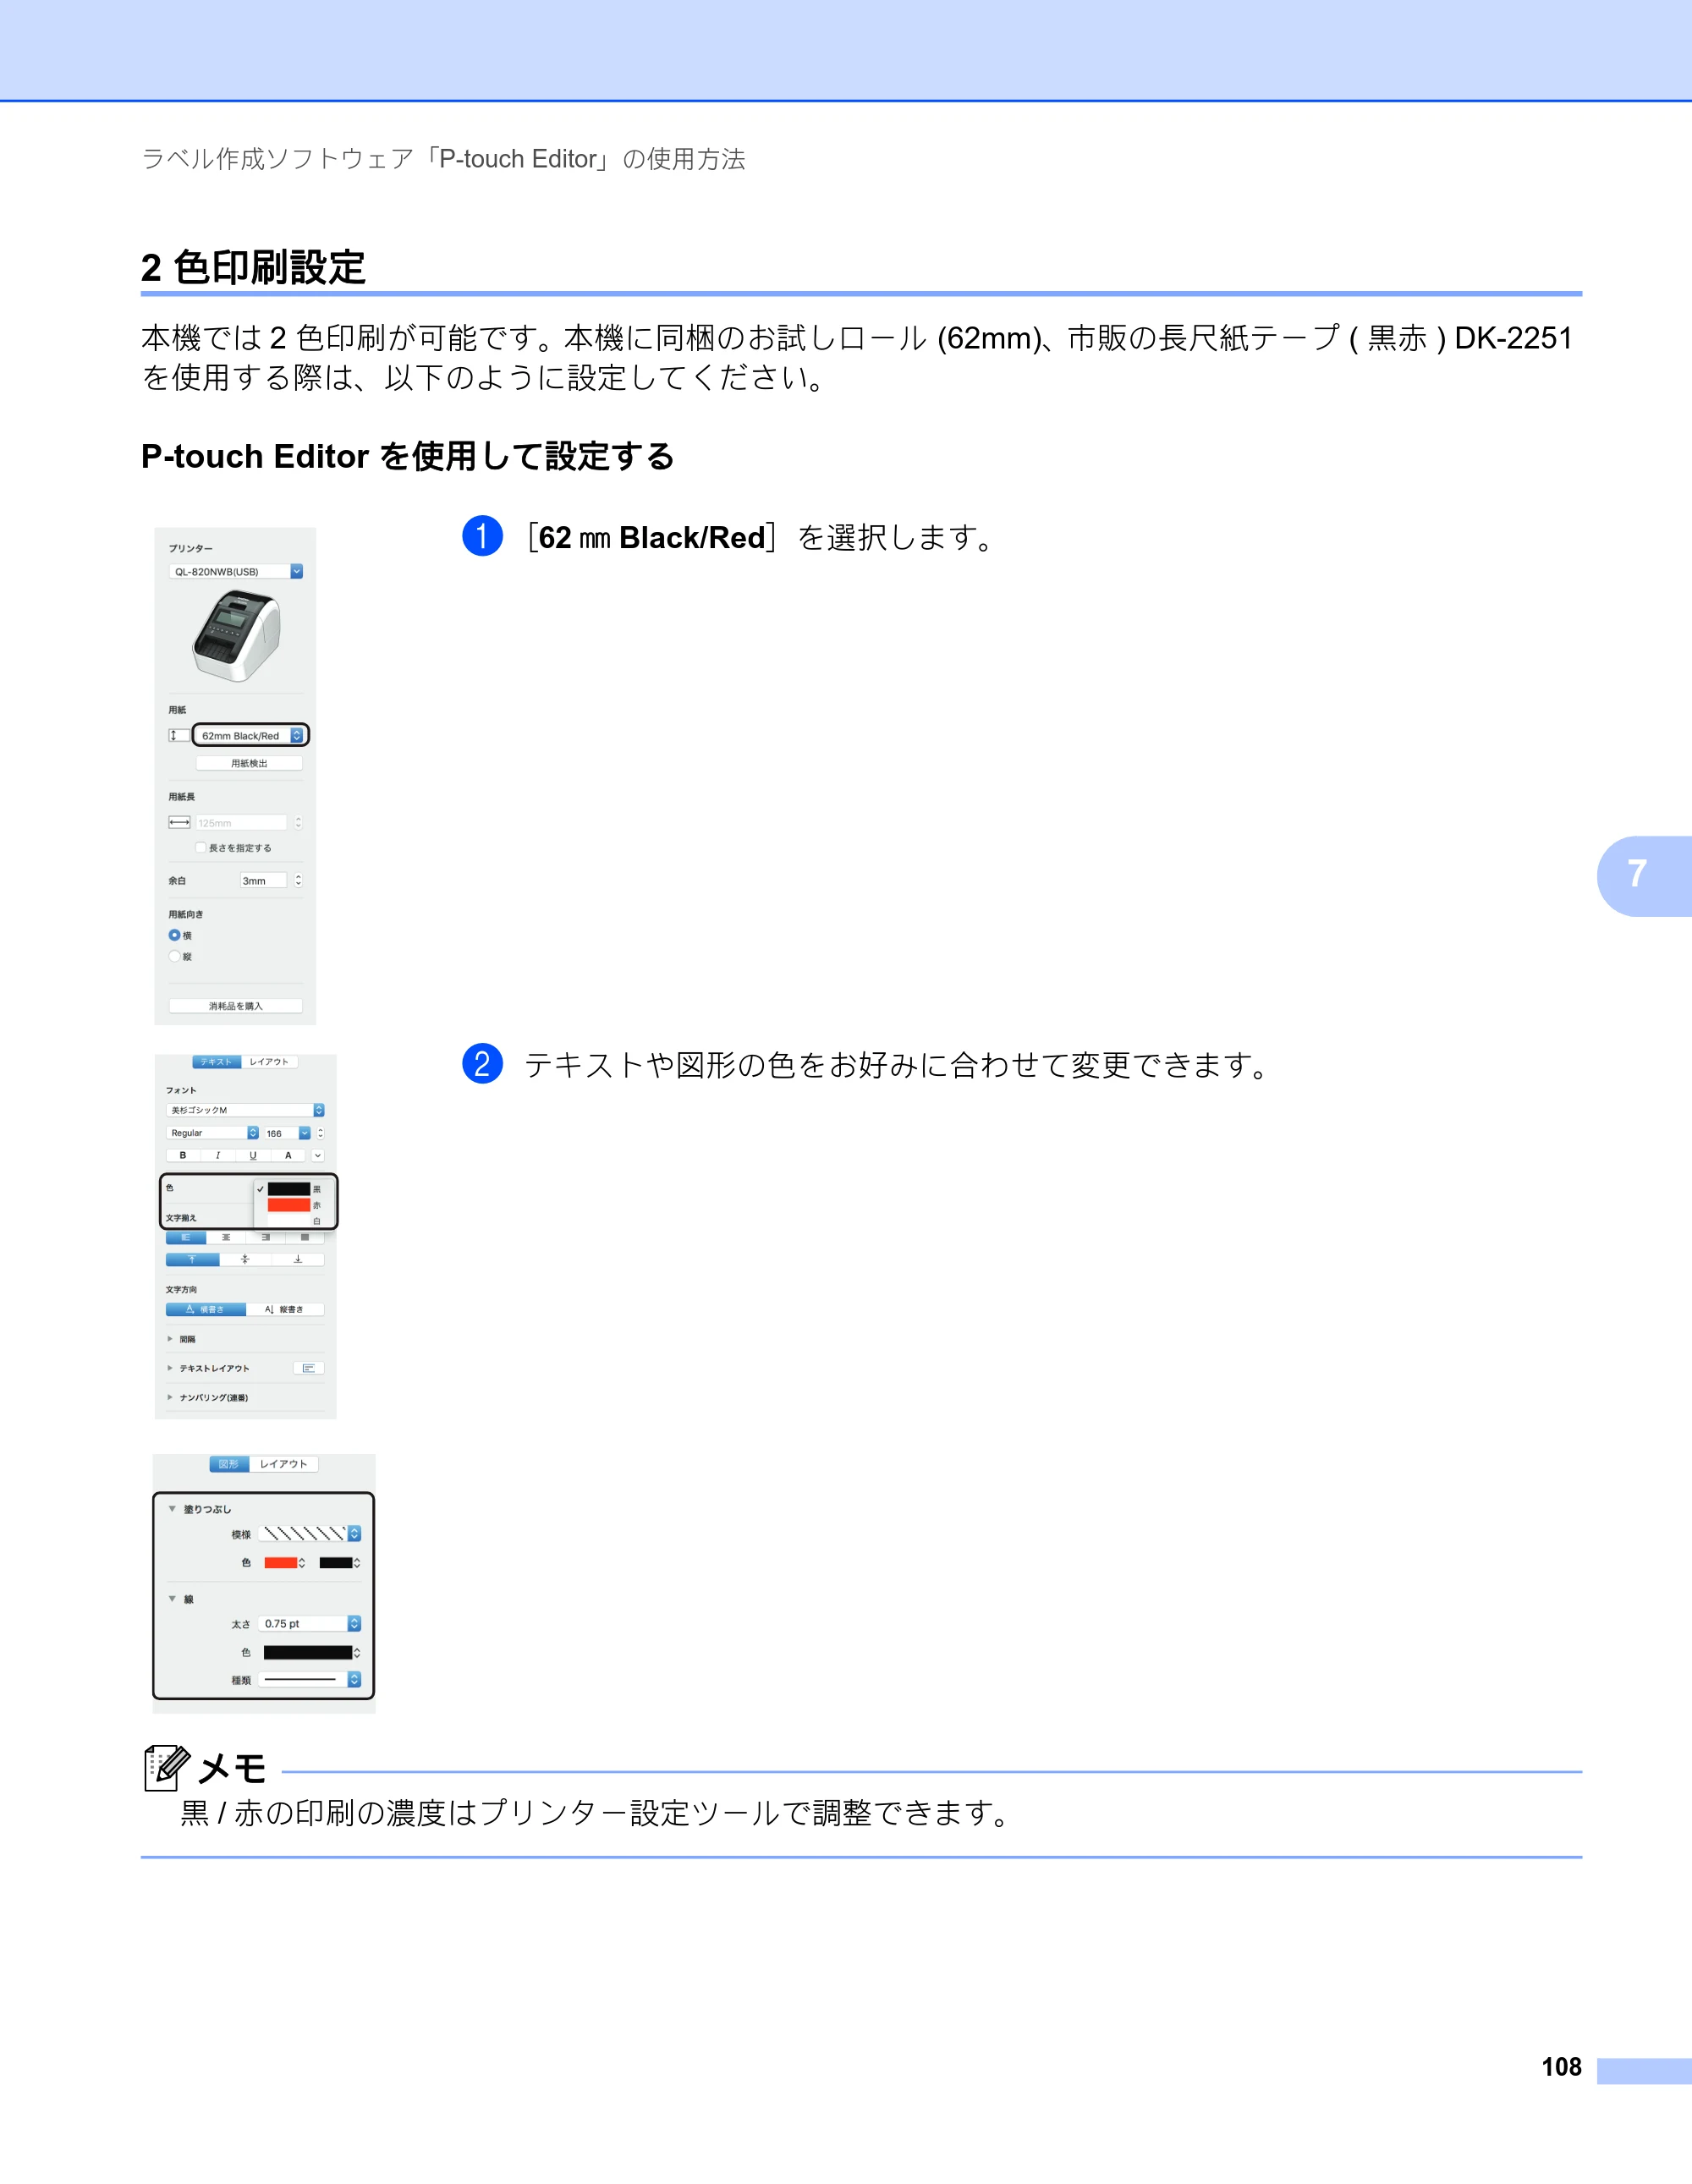Click the red fill color swatch

coord(281,1563)
